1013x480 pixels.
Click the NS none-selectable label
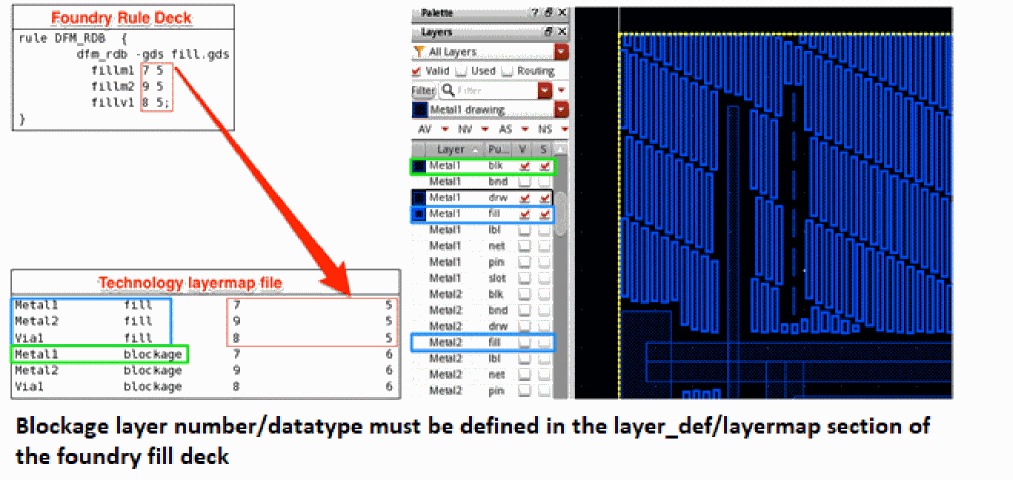pyautogui.click(x=545, y=129)
